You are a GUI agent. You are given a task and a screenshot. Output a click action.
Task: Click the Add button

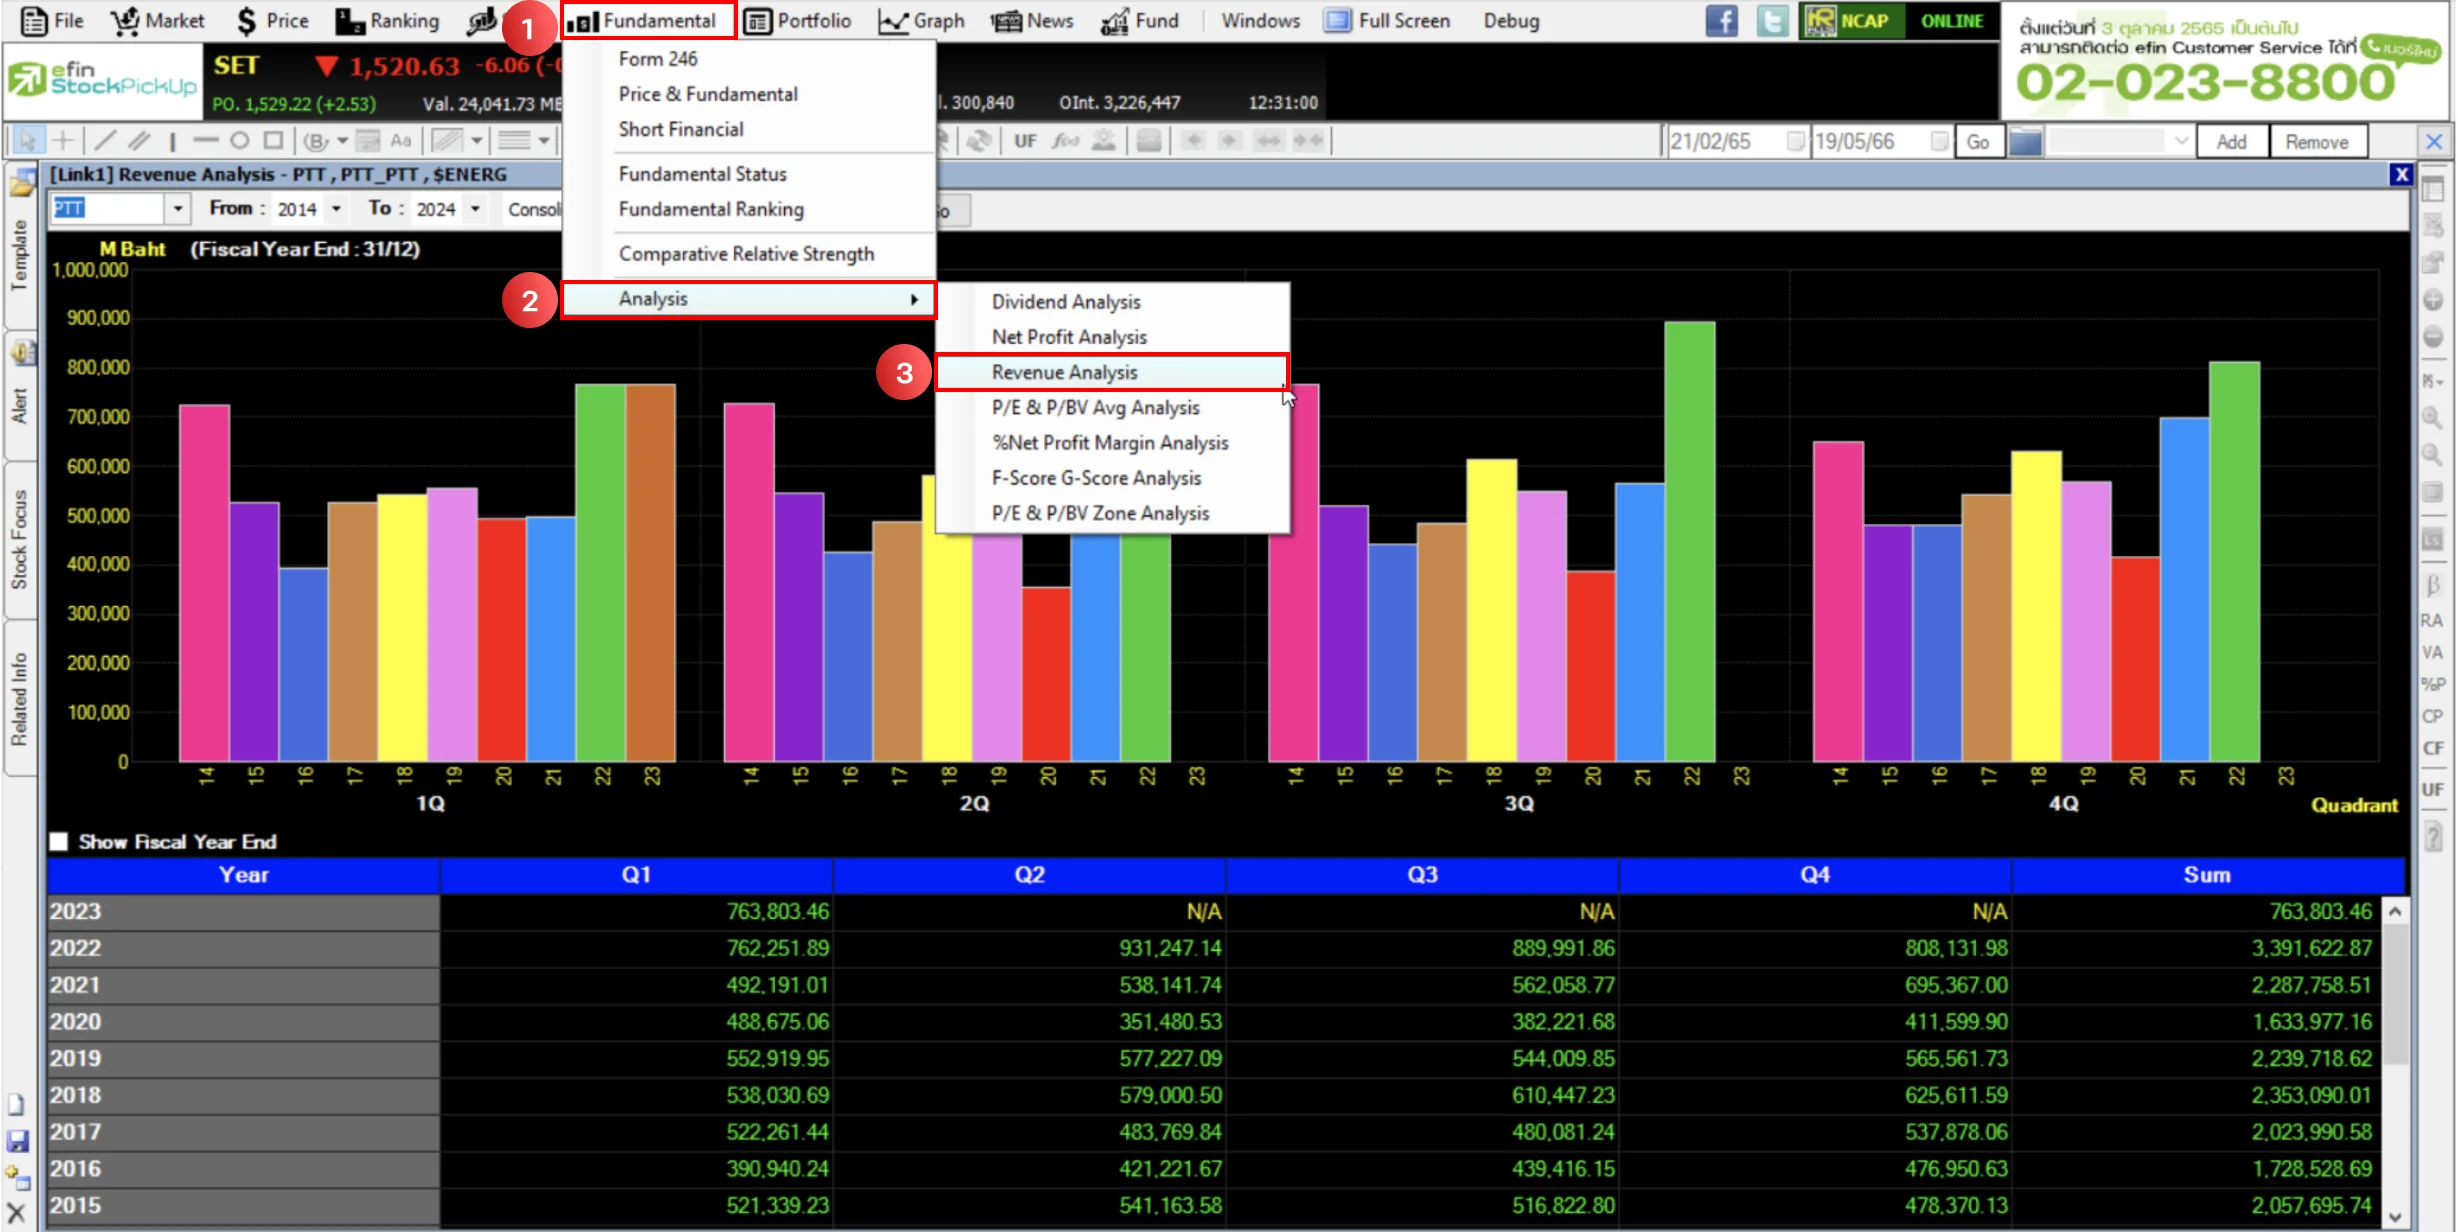(2231, 142)
